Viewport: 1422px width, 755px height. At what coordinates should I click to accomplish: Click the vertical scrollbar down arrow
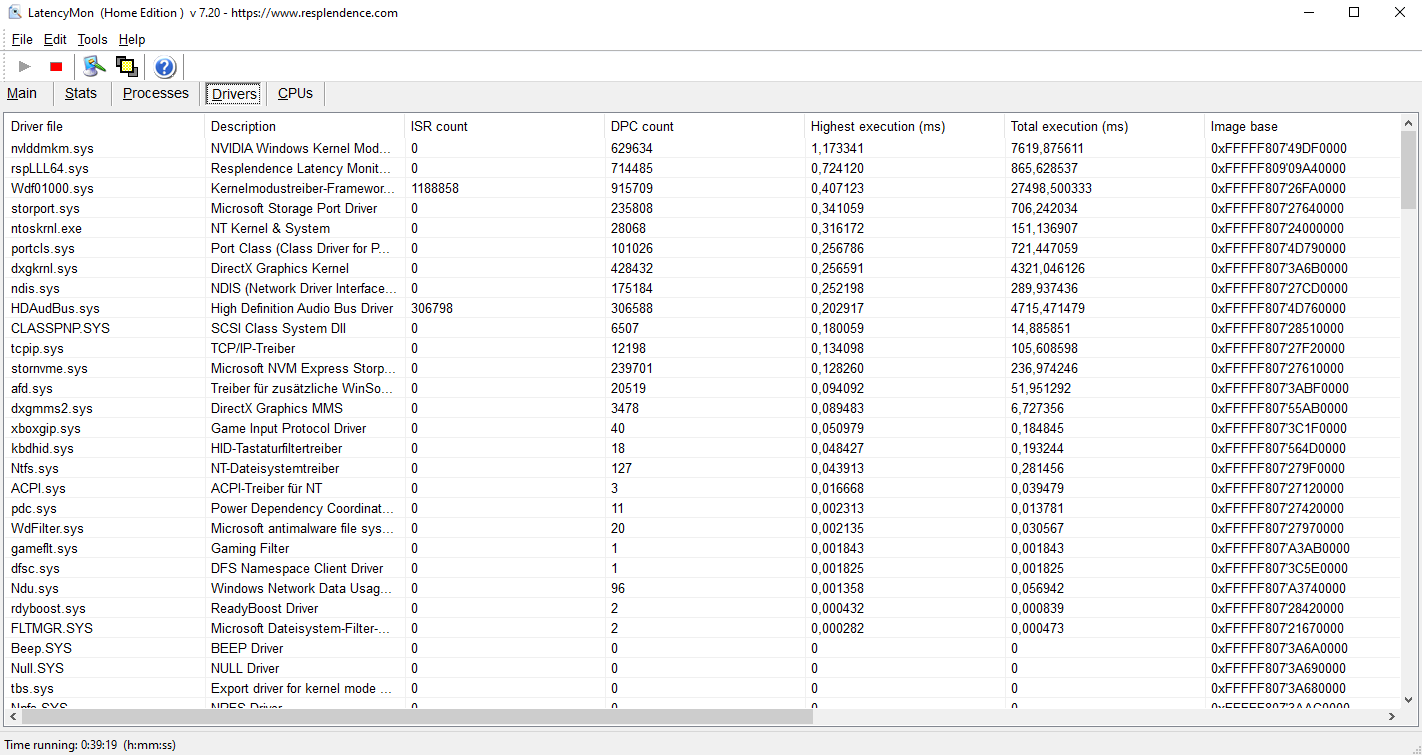[1408, 700]
